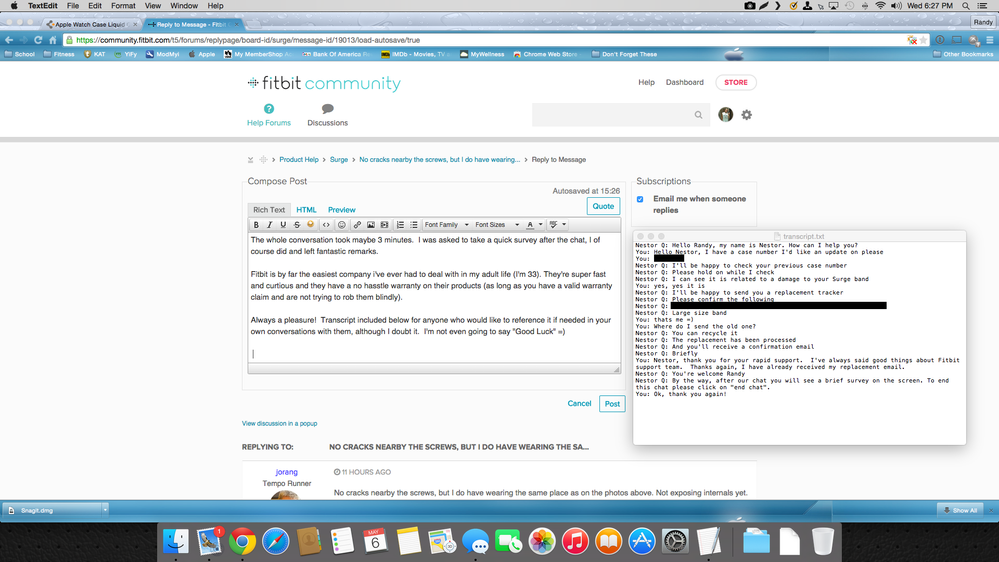999x562 pixels.
Task: Toggle Email me when someone replies checkbox
Action: click(640, 199)
